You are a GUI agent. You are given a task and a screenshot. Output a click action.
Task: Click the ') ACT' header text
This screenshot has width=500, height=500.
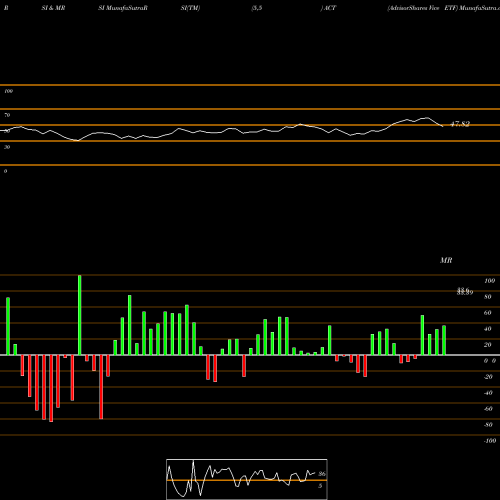328,8
